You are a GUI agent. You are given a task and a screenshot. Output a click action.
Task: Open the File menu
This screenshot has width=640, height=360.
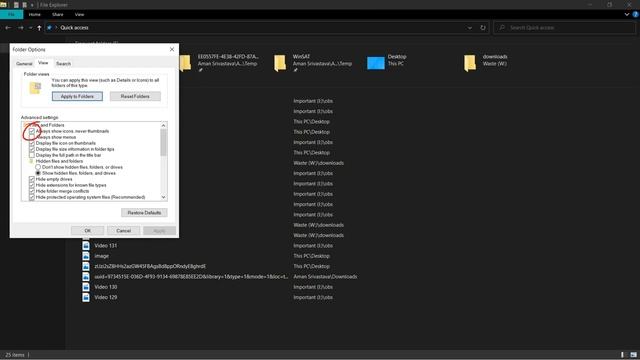pos(11,14)
